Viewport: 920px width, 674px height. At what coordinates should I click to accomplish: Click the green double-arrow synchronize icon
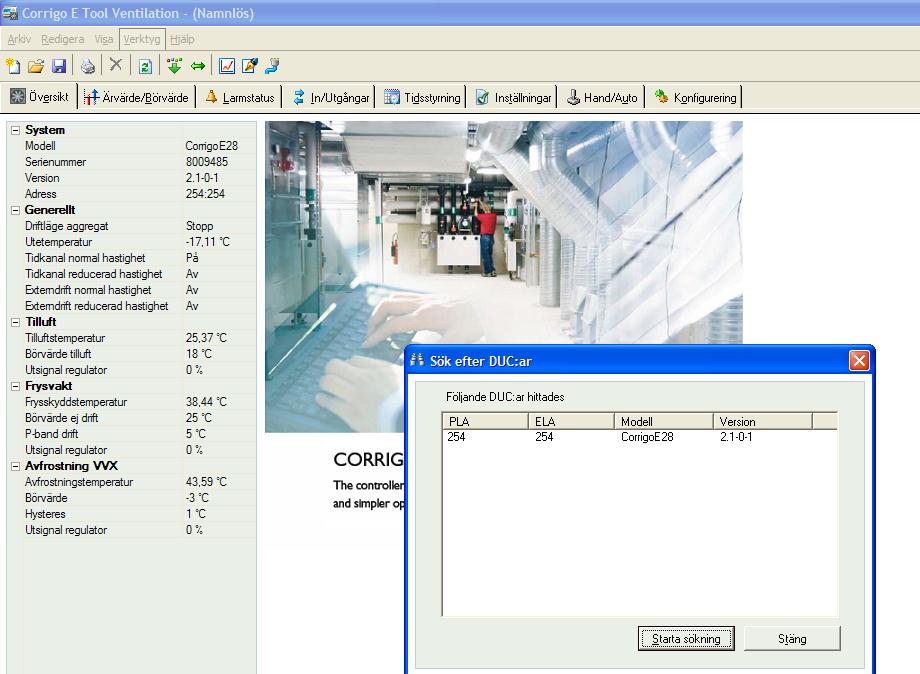coord(198,66)
